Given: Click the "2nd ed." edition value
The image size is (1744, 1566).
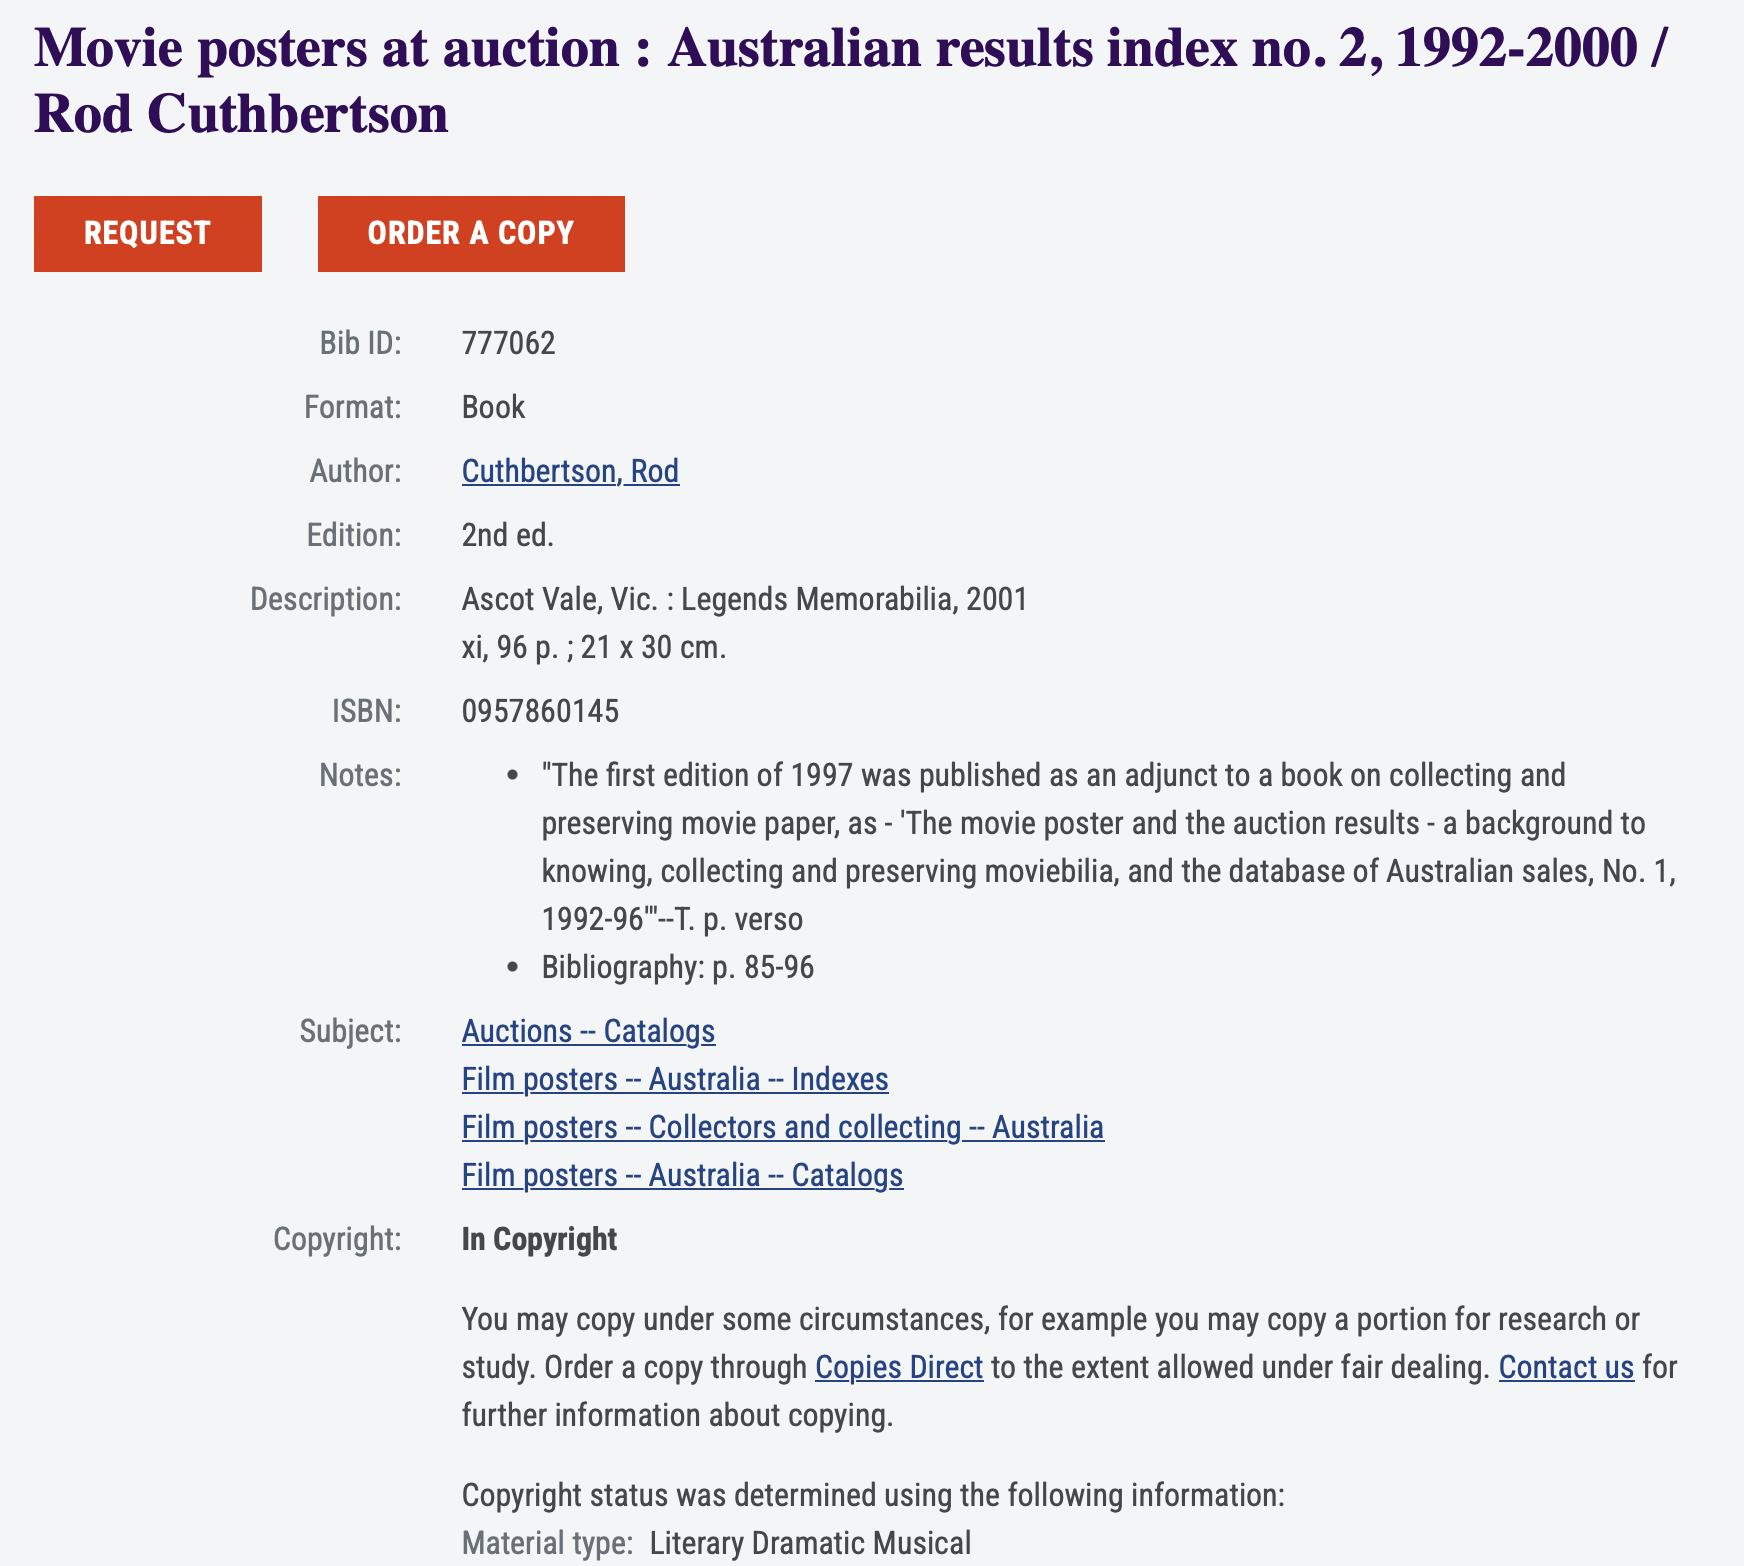Looking at the screenshot, I should tap(507, 535).
